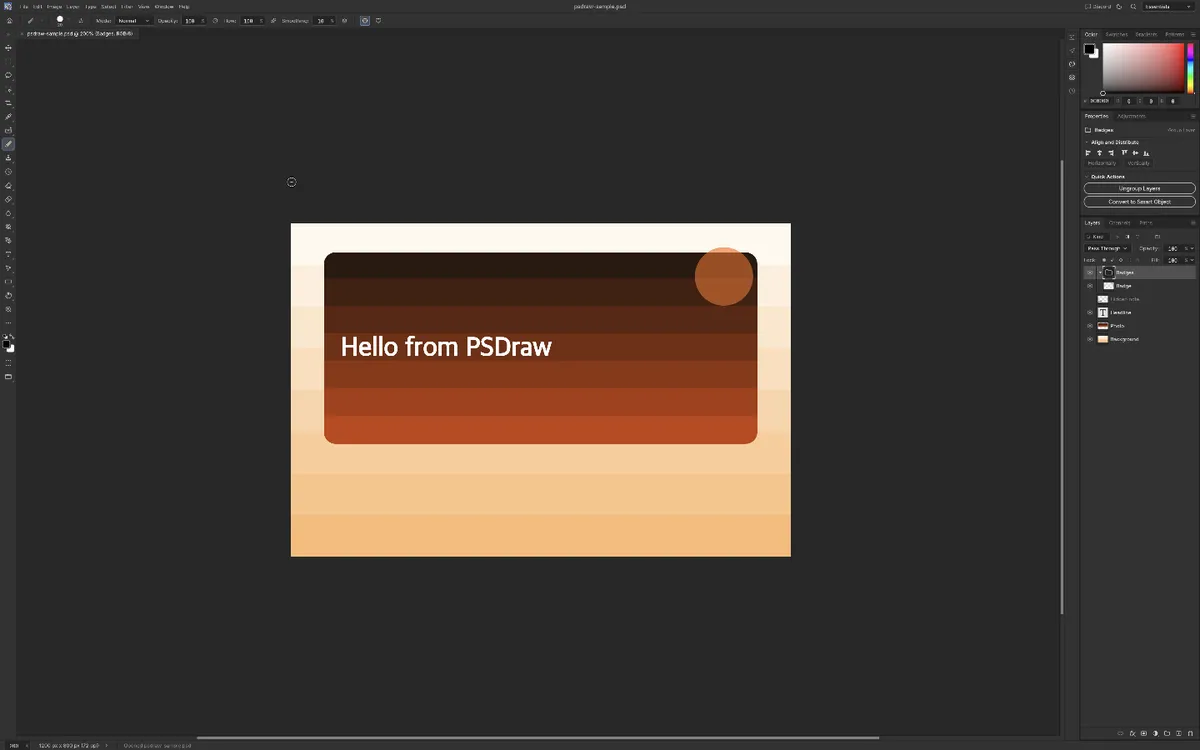Click the Ungroup Layers button
Image resolution: width=1200 pixels, height=750 pixels.
click(x=1139, y=188)
